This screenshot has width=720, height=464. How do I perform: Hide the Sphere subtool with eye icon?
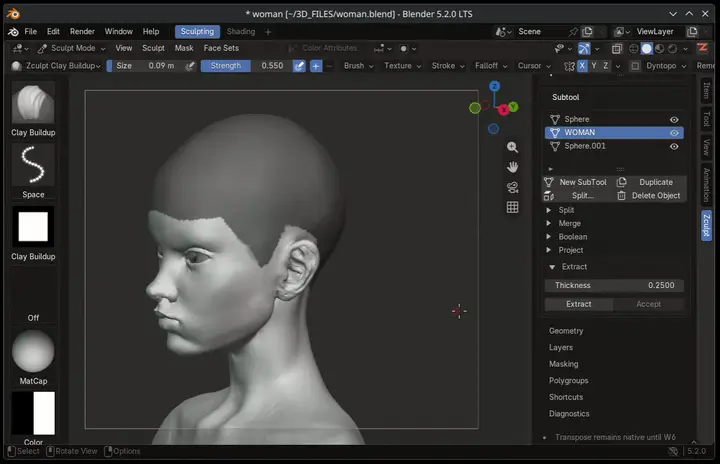(x=674, y=119)
